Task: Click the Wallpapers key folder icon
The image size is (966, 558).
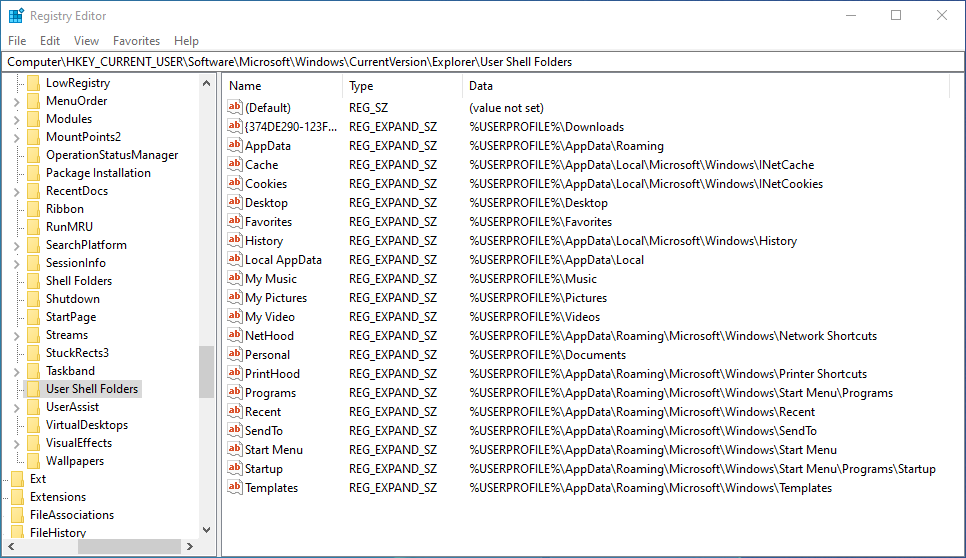Action: (33, 461)
